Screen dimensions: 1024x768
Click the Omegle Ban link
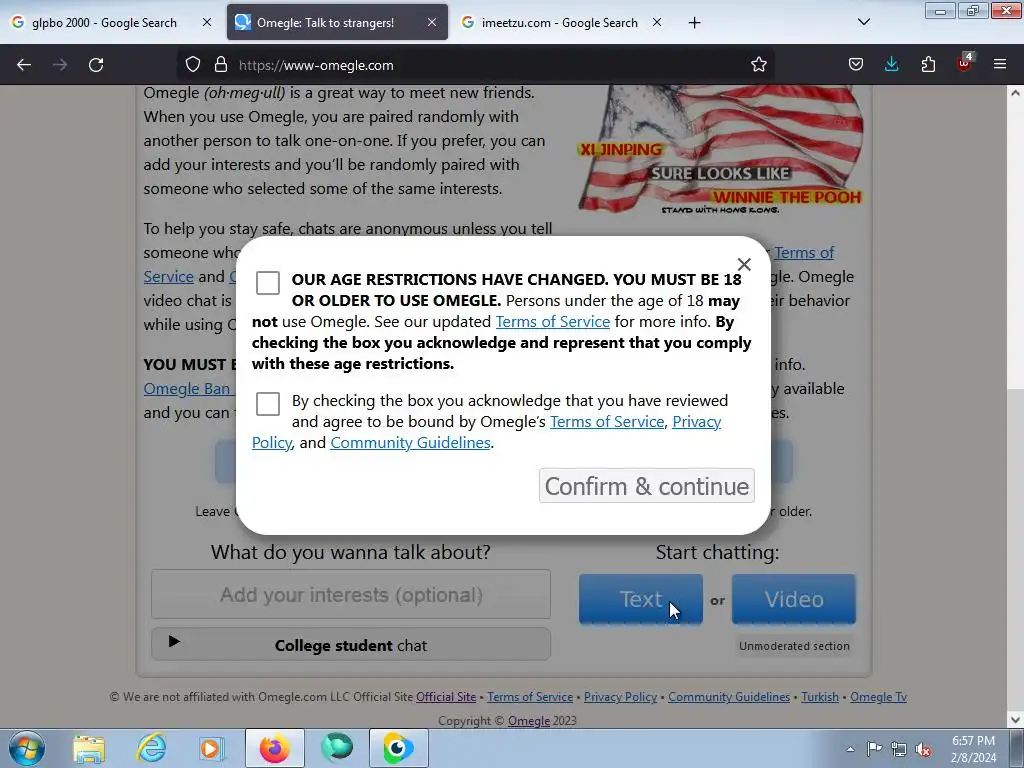tap(187, 389)
